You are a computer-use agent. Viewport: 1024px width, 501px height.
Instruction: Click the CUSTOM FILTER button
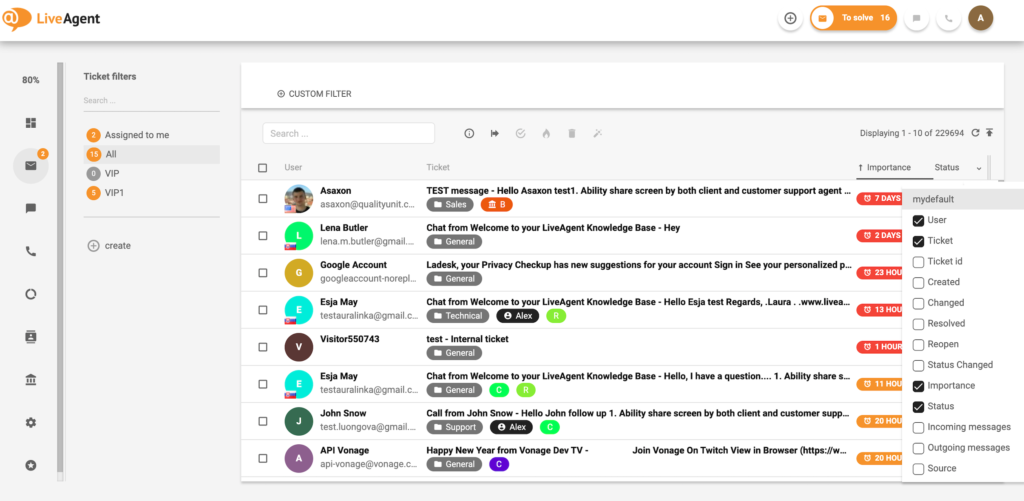(314, 94)
